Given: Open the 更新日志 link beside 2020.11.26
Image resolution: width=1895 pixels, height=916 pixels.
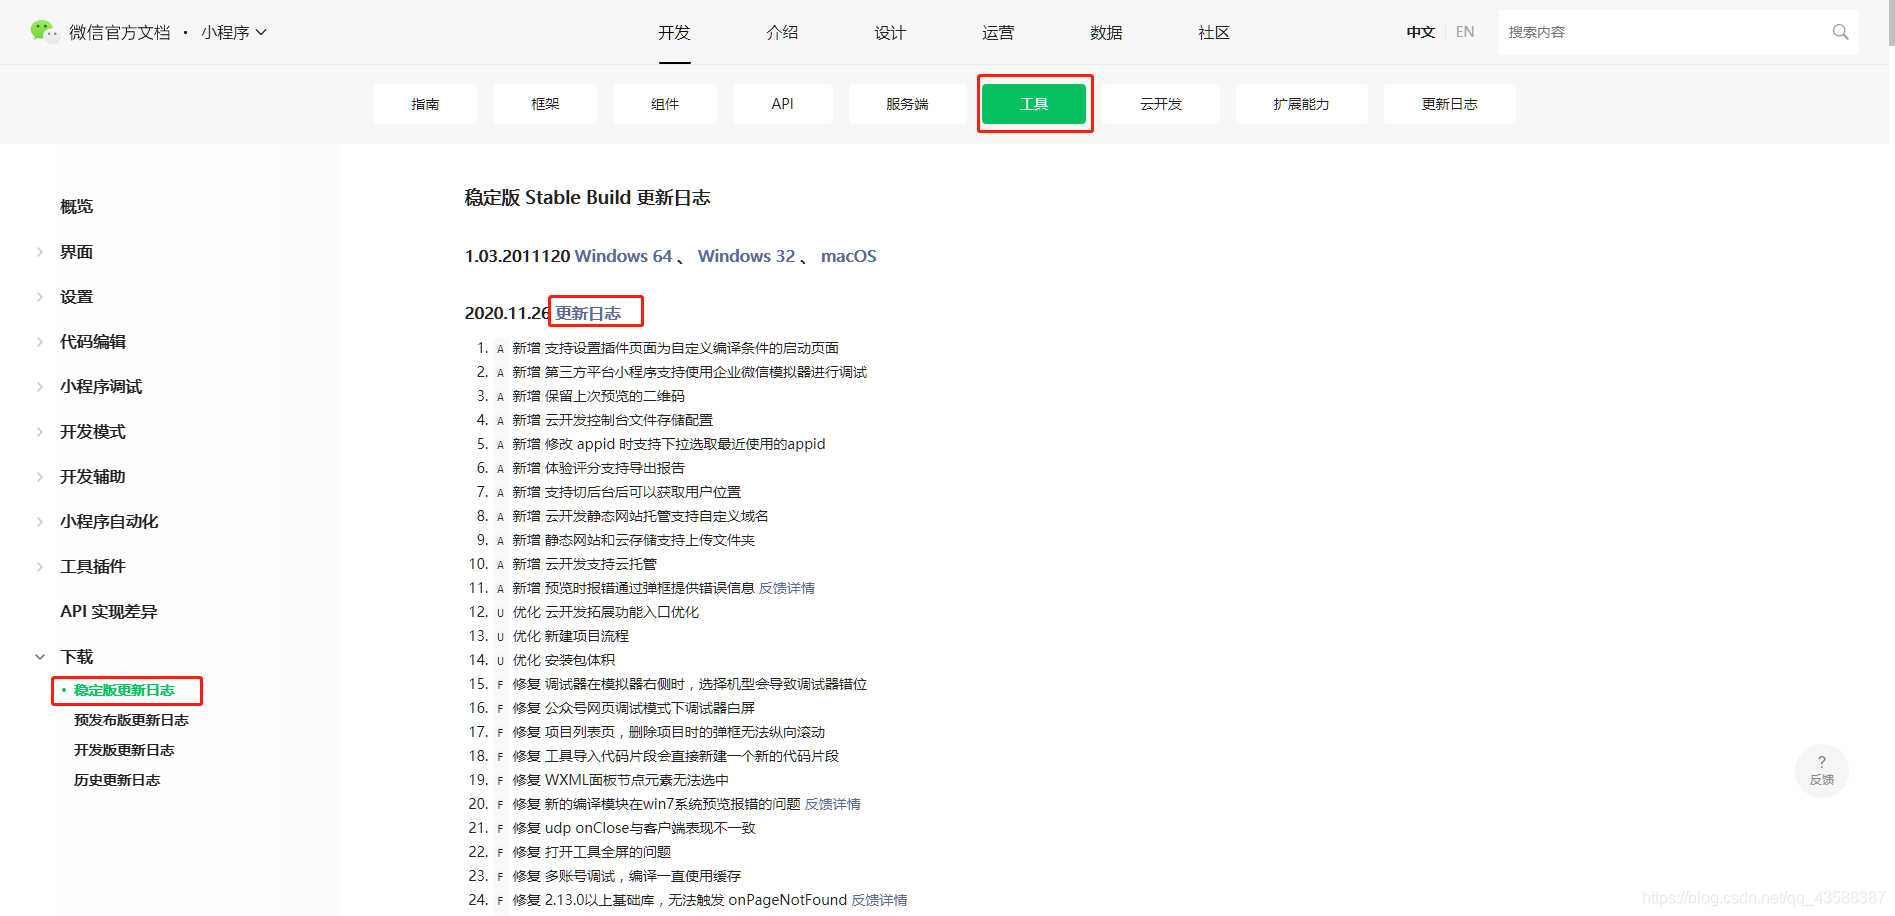Looking at the screenshot, I should coord(588,313).
